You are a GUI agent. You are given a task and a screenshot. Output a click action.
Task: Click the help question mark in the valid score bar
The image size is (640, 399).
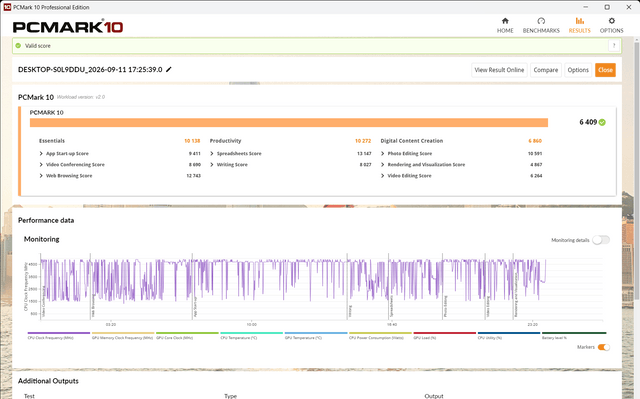click(x=614, y=46)
